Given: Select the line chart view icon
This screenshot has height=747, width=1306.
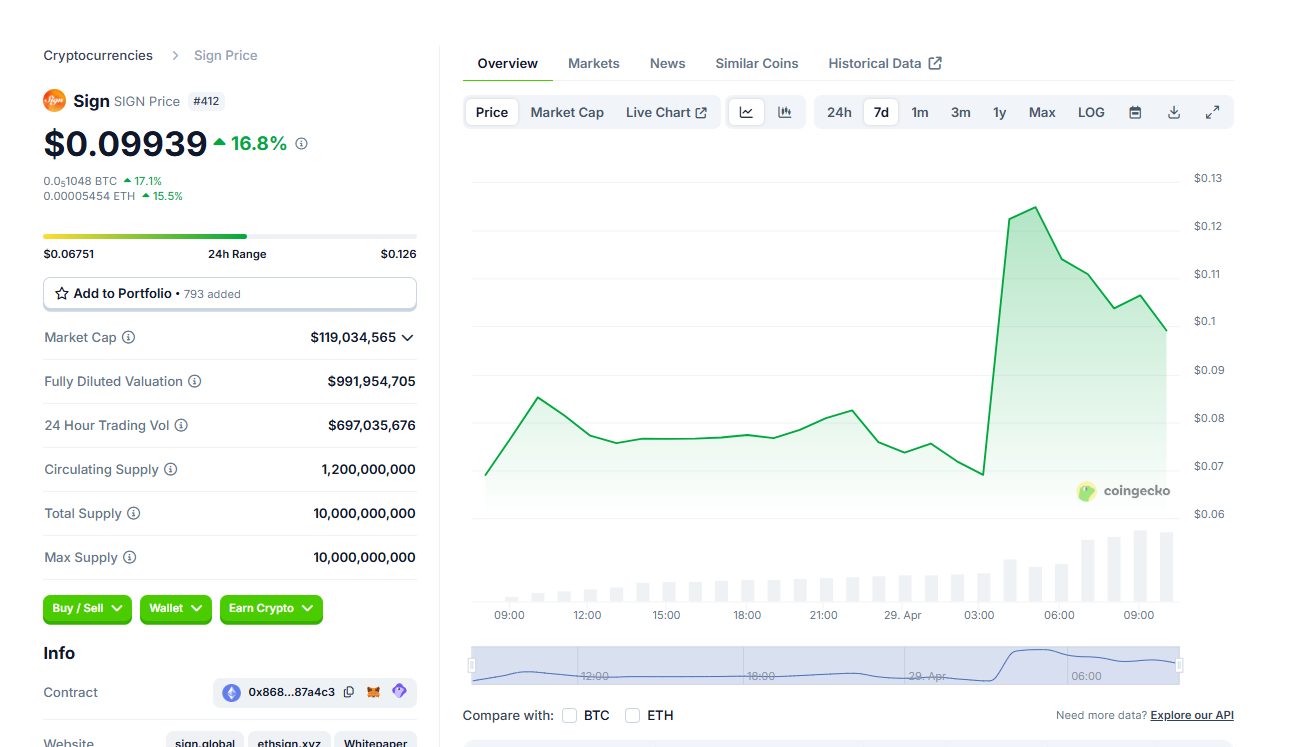Looking at the screenshot, I should point(746,112).
